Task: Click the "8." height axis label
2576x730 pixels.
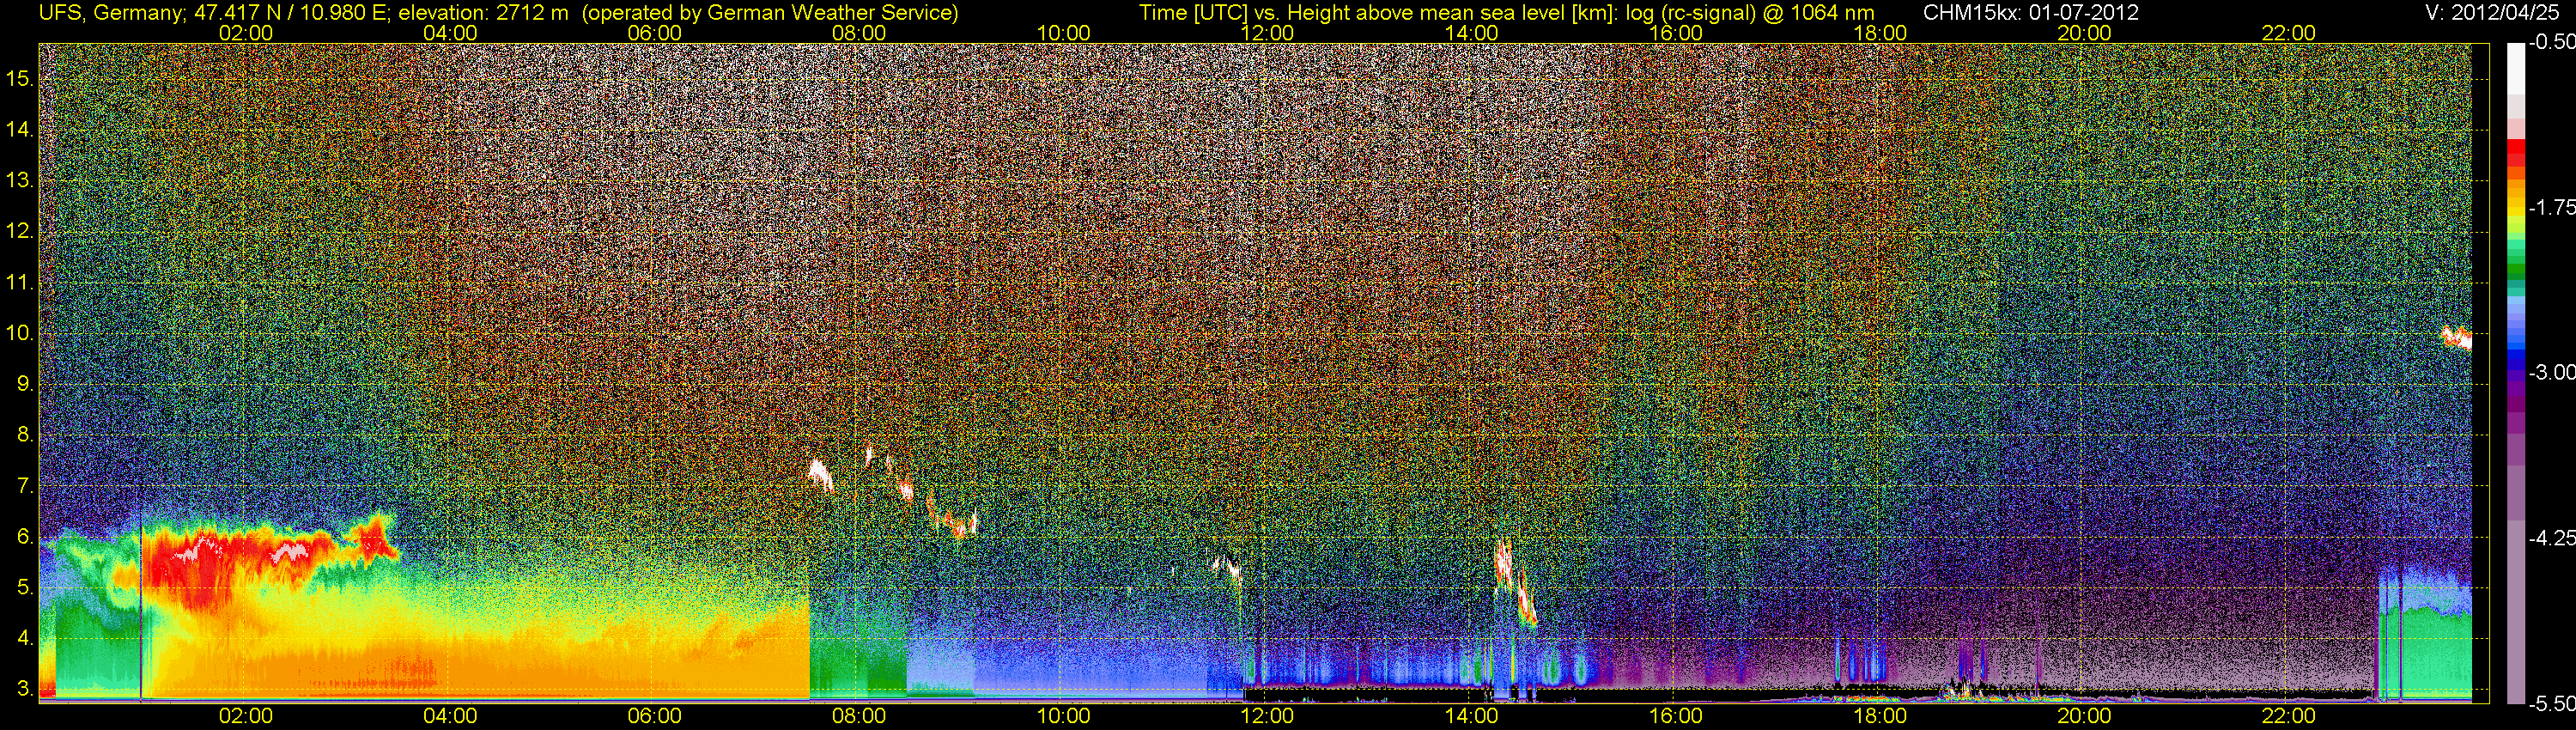Action: pyautogui.click(x=25, y=435)
